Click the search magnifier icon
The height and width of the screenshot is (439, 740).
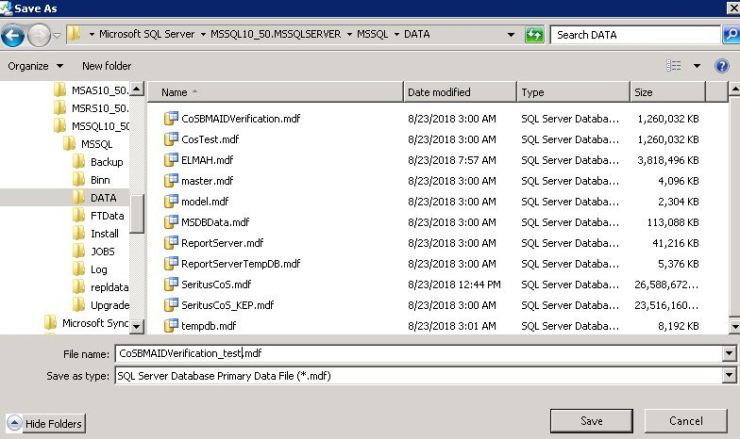click(x=731, y=35)
